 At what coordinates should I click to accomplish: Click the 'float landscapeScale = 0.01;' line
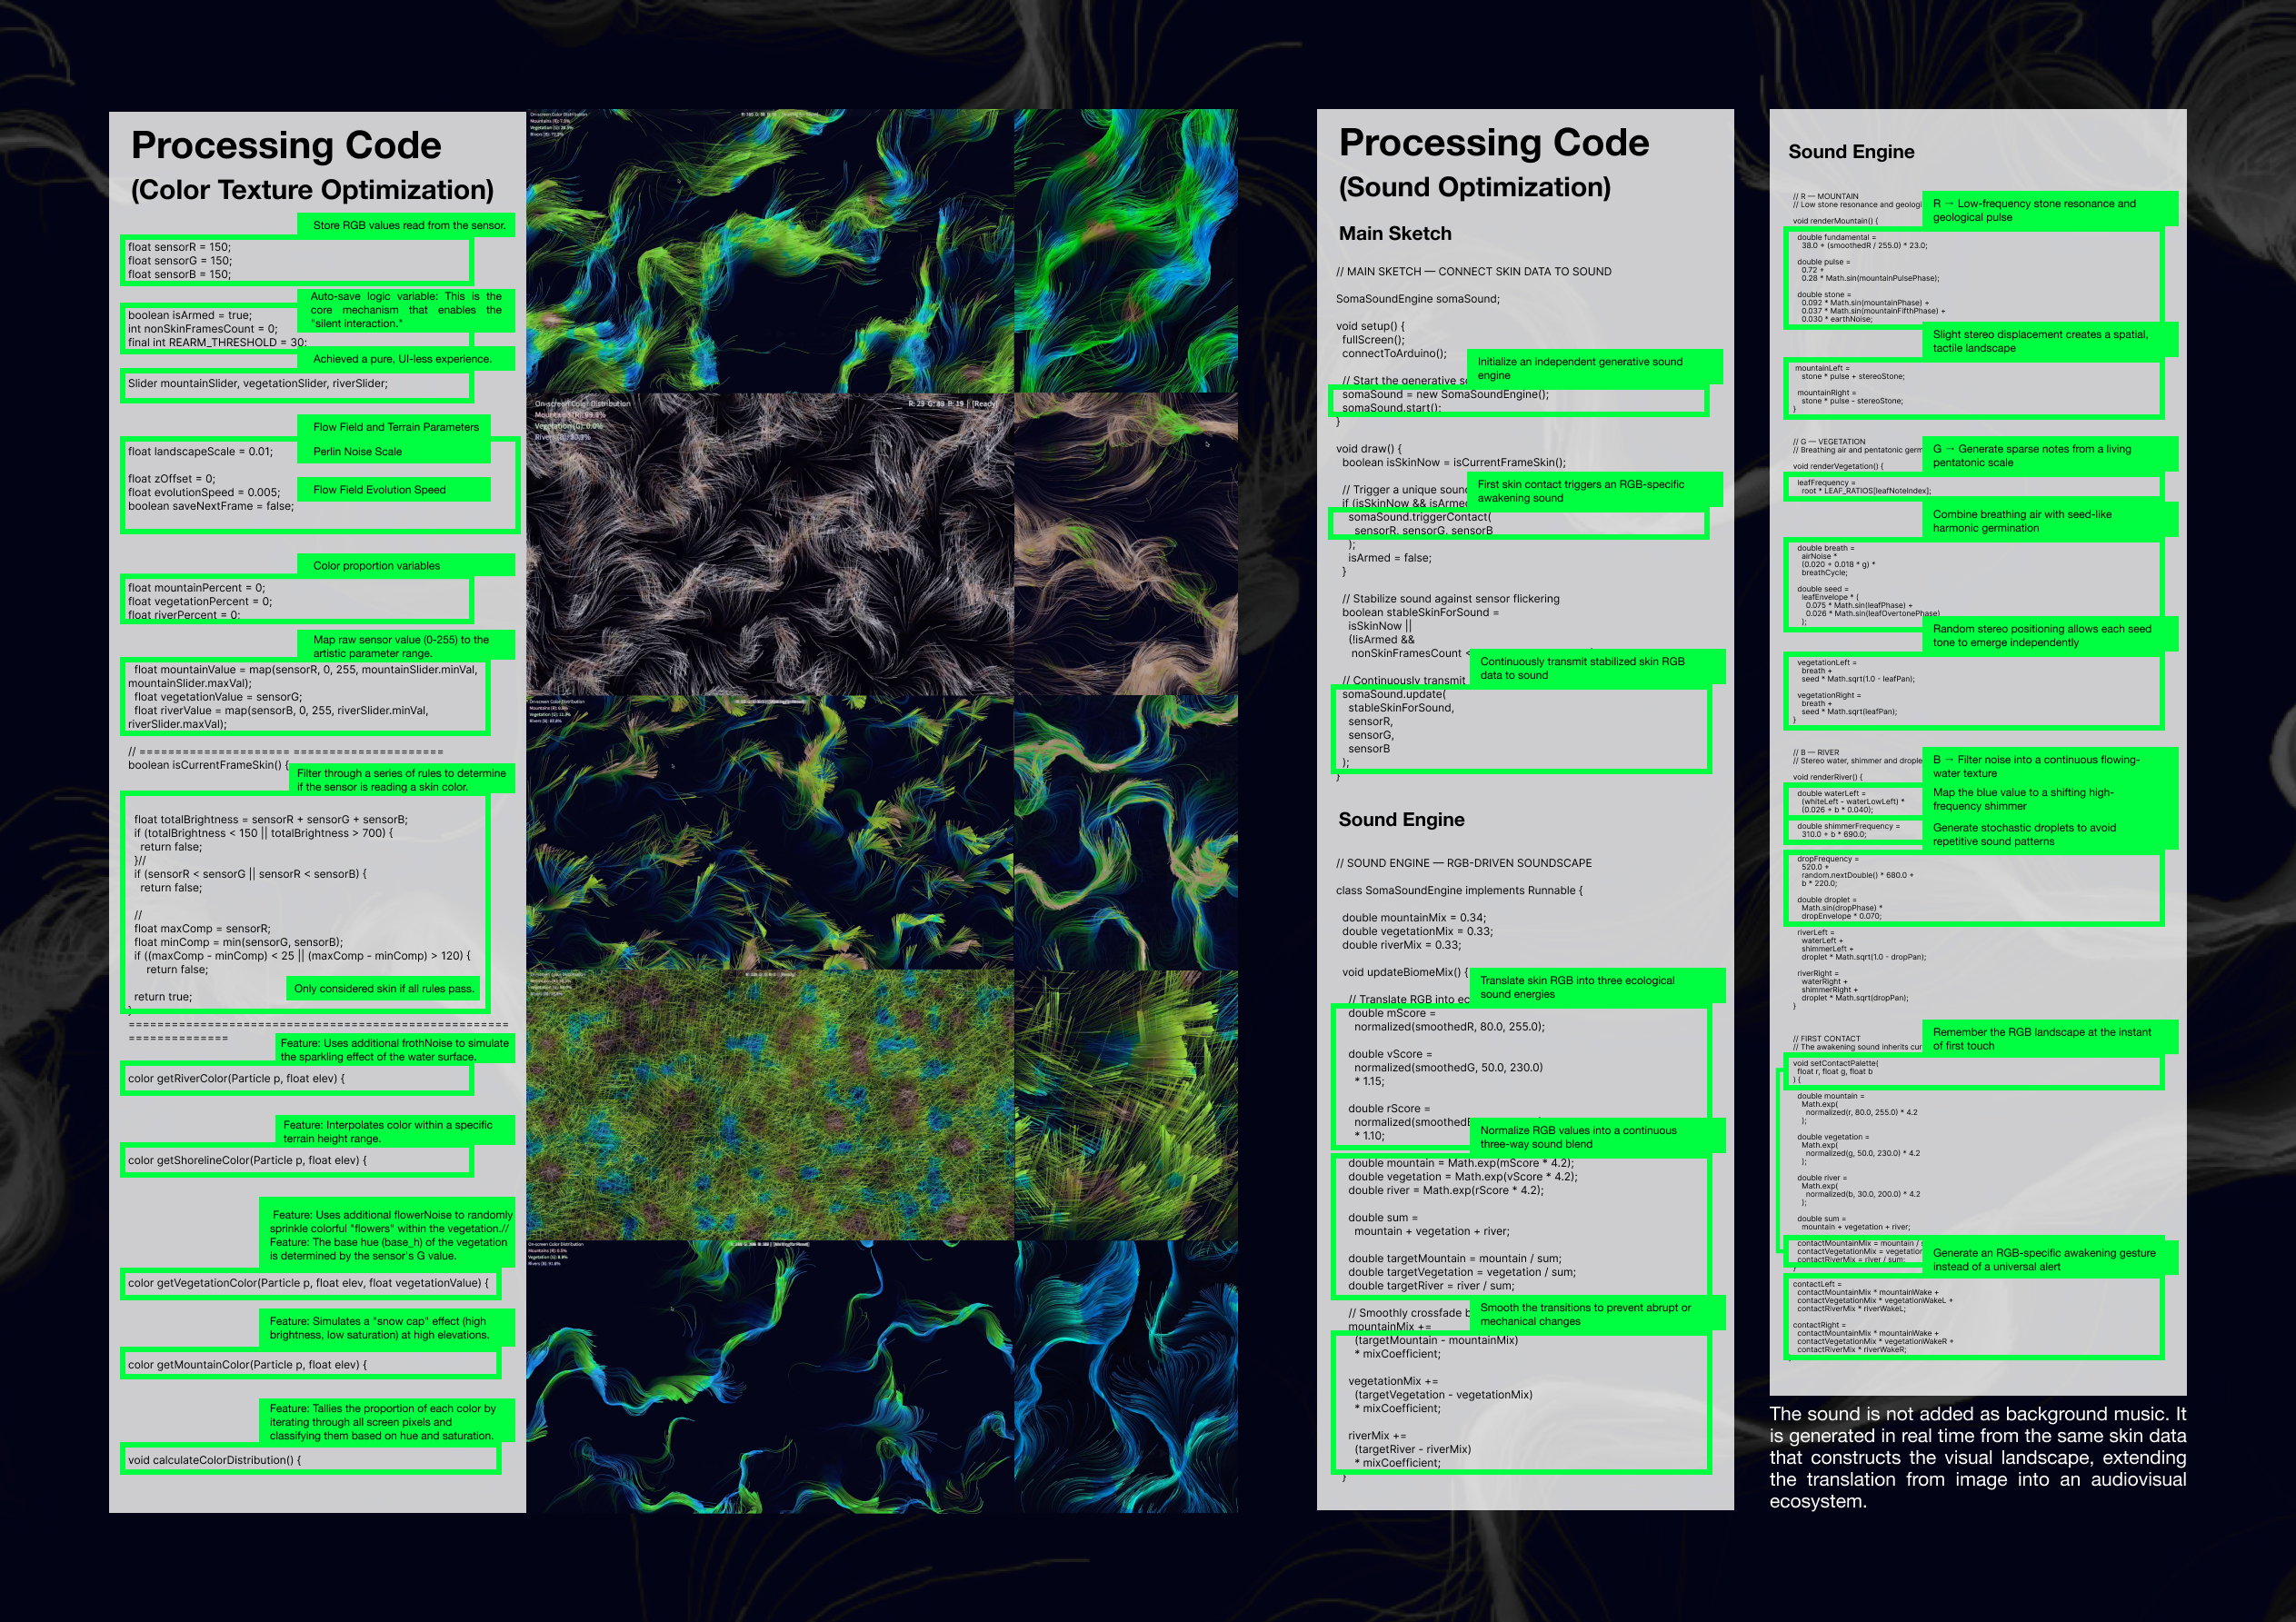pyautogui.click(x=200, y=451)
